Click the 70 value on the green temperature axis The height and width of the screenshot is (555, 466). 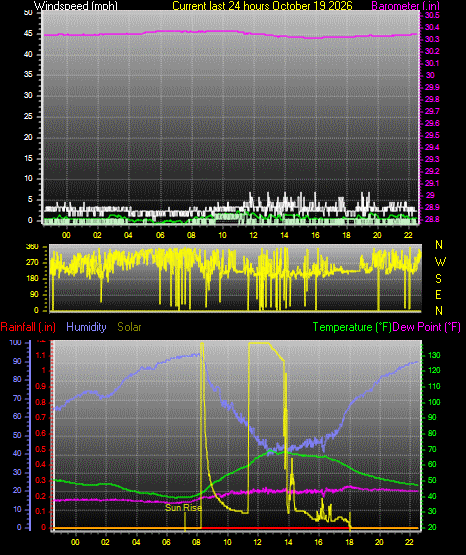[432, 450]
